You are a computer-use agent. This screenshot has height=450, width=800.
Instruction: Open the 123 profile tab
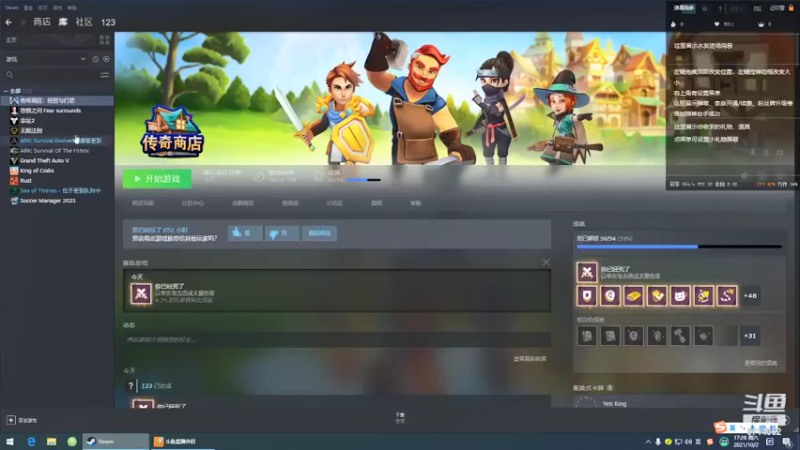point(108,22)
